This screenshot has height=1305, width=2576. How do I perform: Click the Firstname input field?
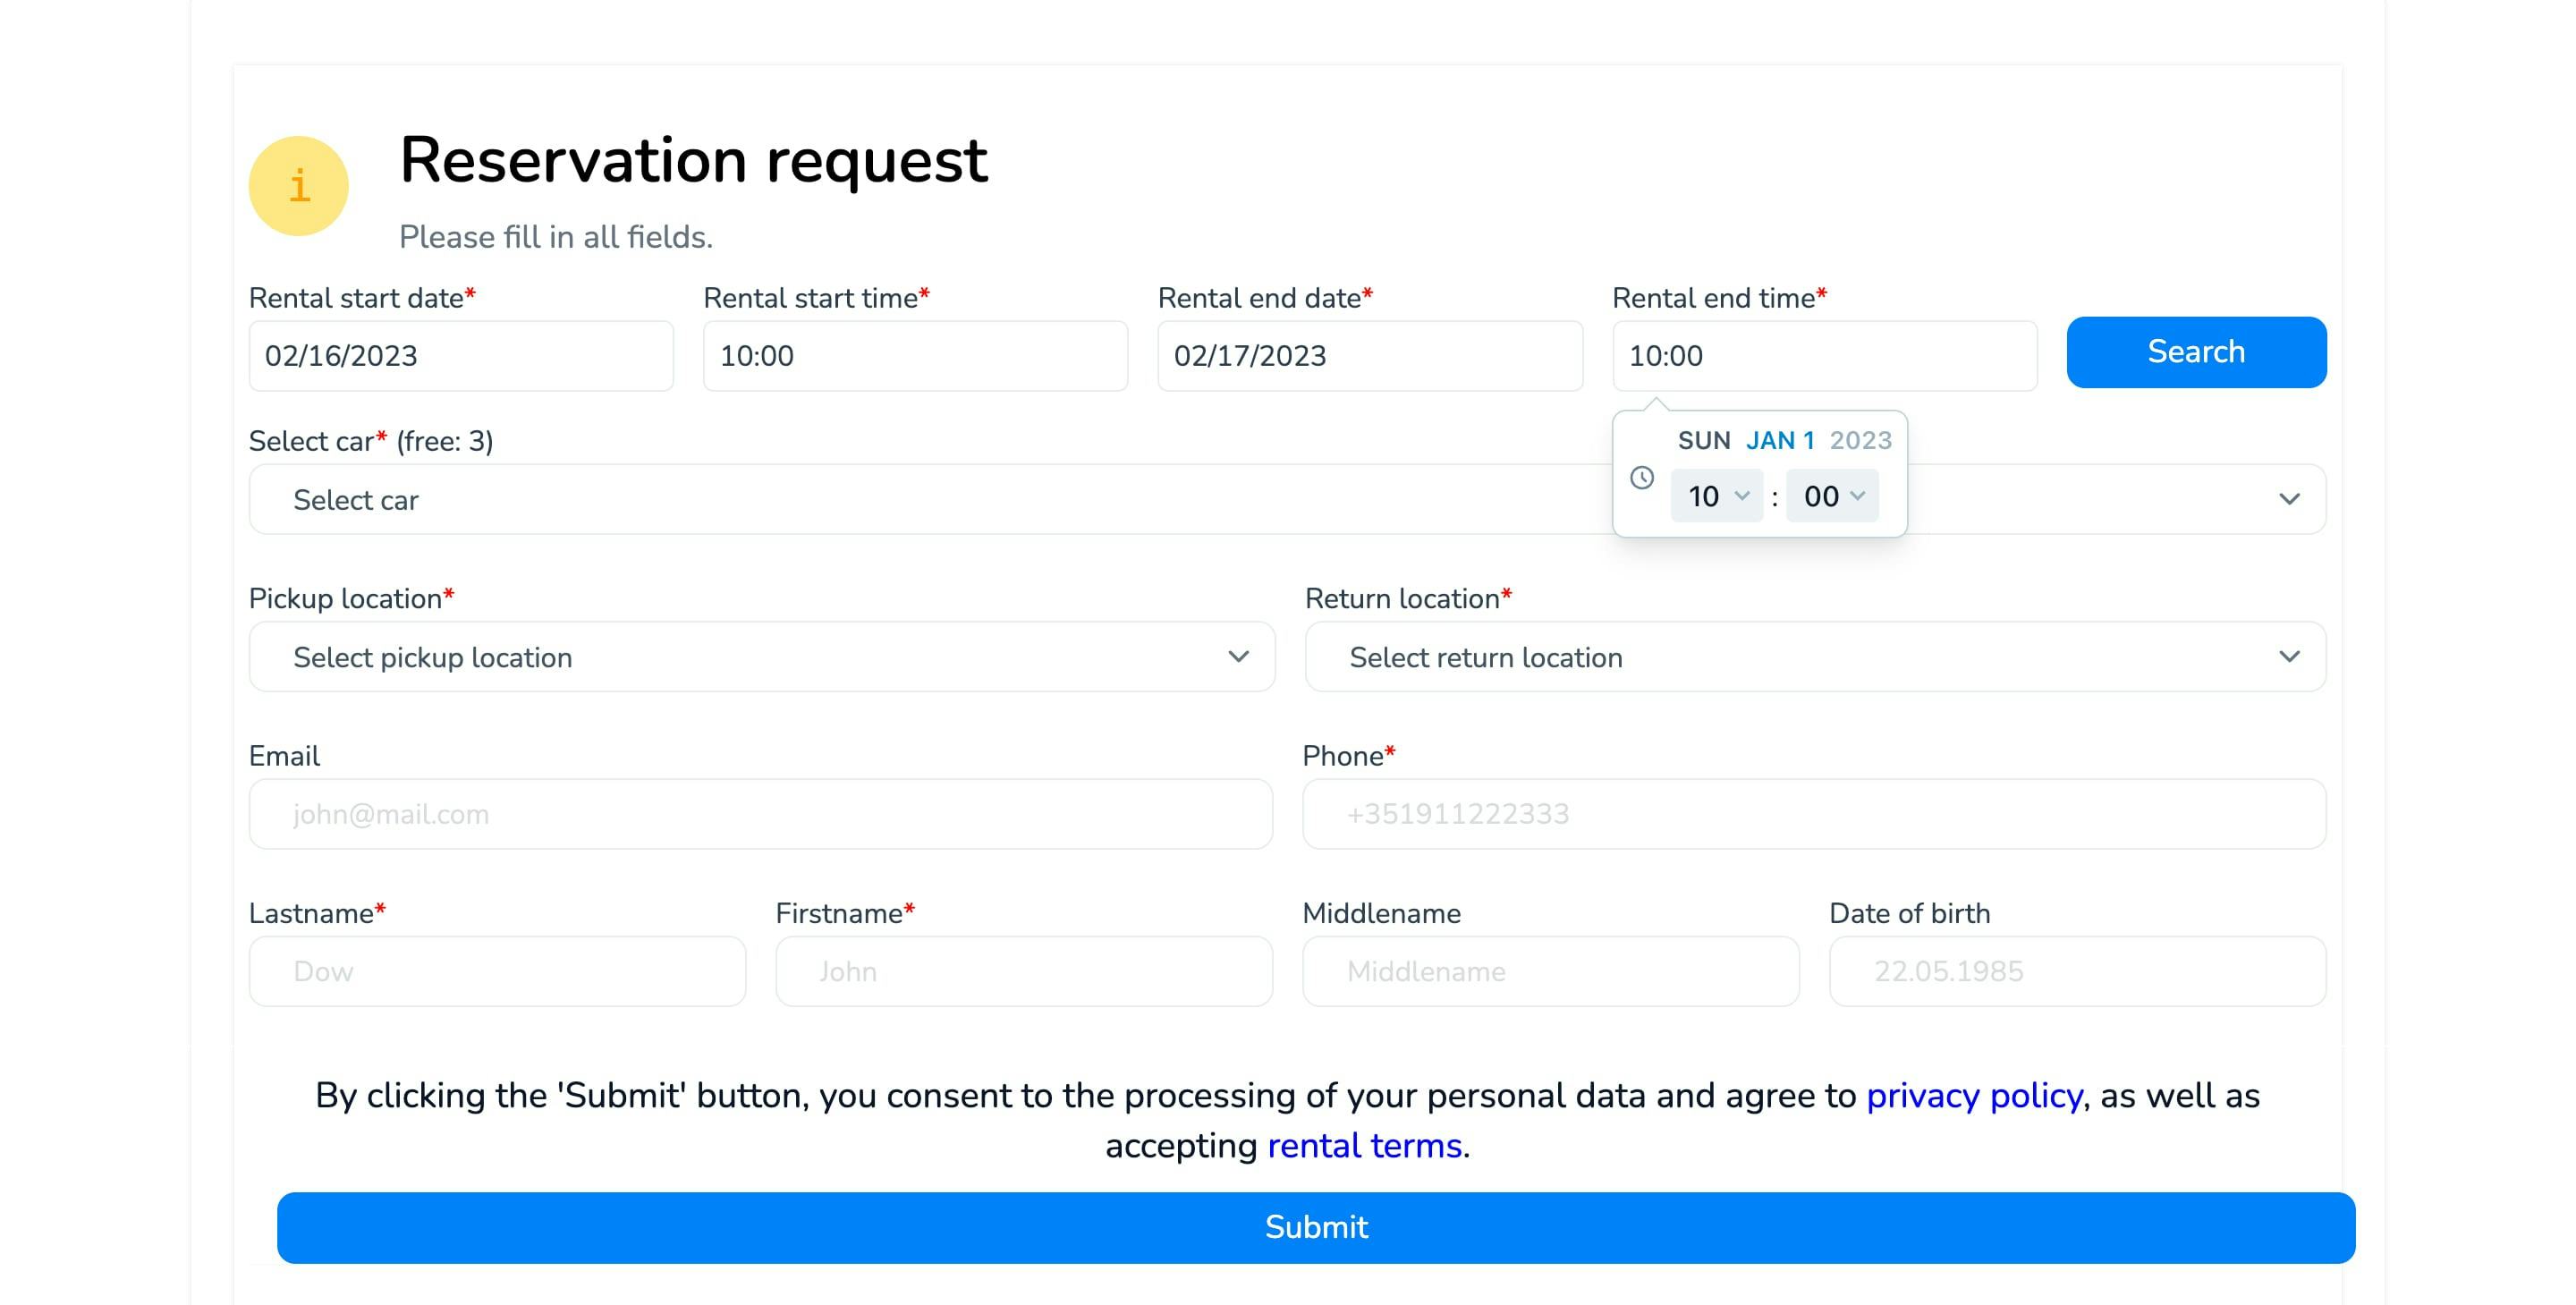pos(1024,971)
